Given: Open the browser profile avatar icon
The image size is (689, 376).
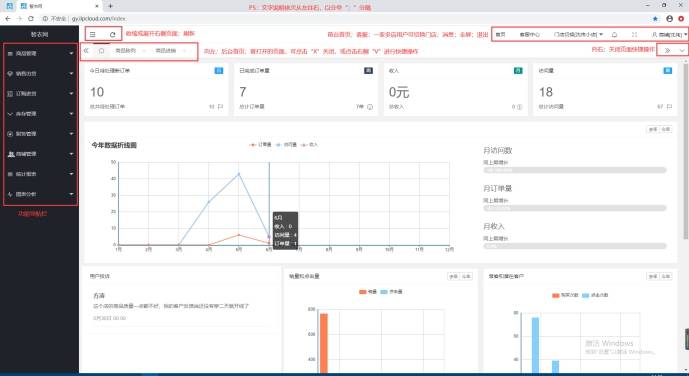Looking at the screenshot, I should [669, 18].
